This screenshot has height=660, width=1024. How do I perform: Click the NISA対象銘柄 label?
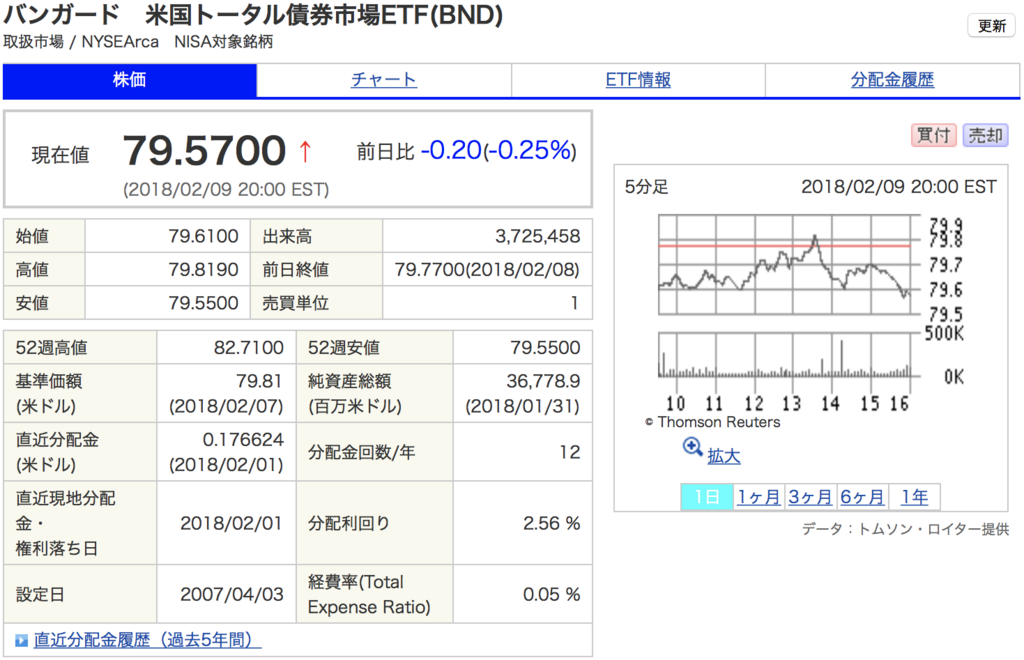pyautogui.click(x=223, y=42)
